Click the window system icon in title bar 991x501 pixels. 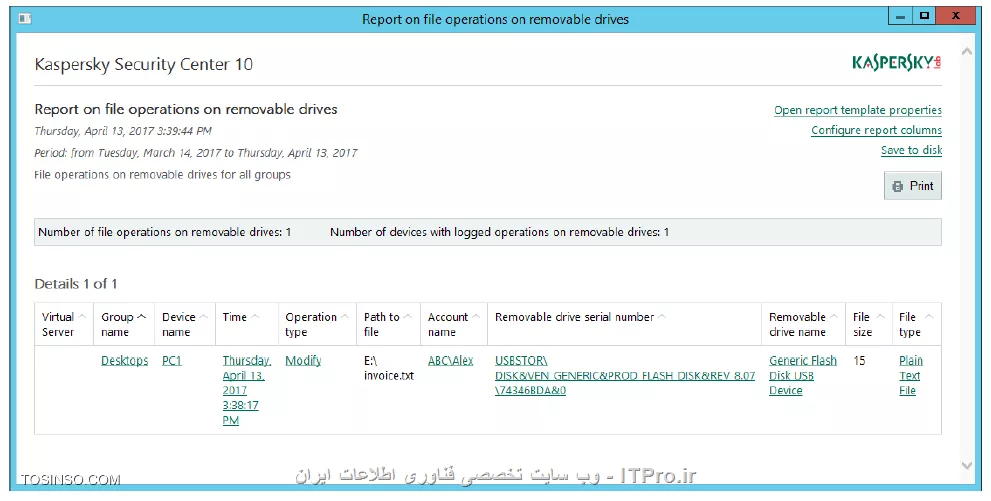click(25, 19)
